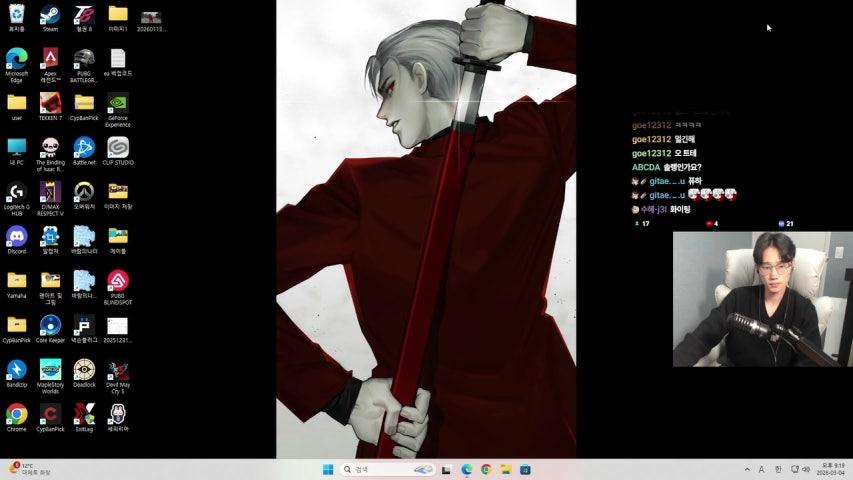Open the Steam desktop shortcut

click(x=50, y=15)
